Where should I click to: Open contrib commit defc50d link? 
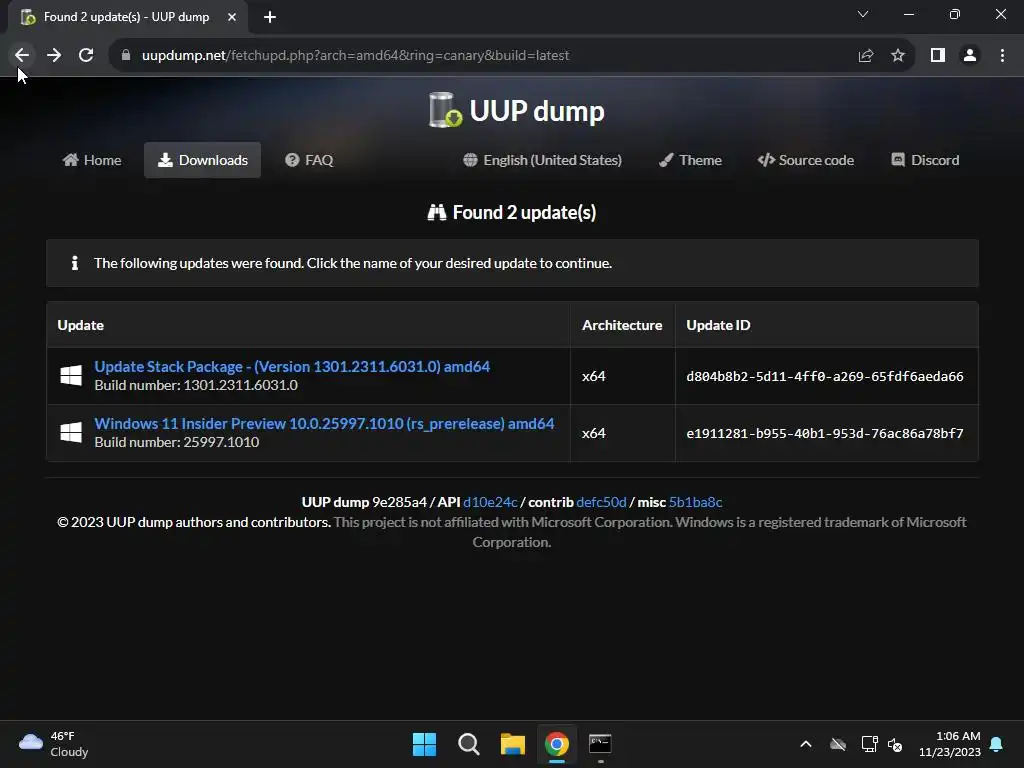pyautogui.click(x=601, y=502)
